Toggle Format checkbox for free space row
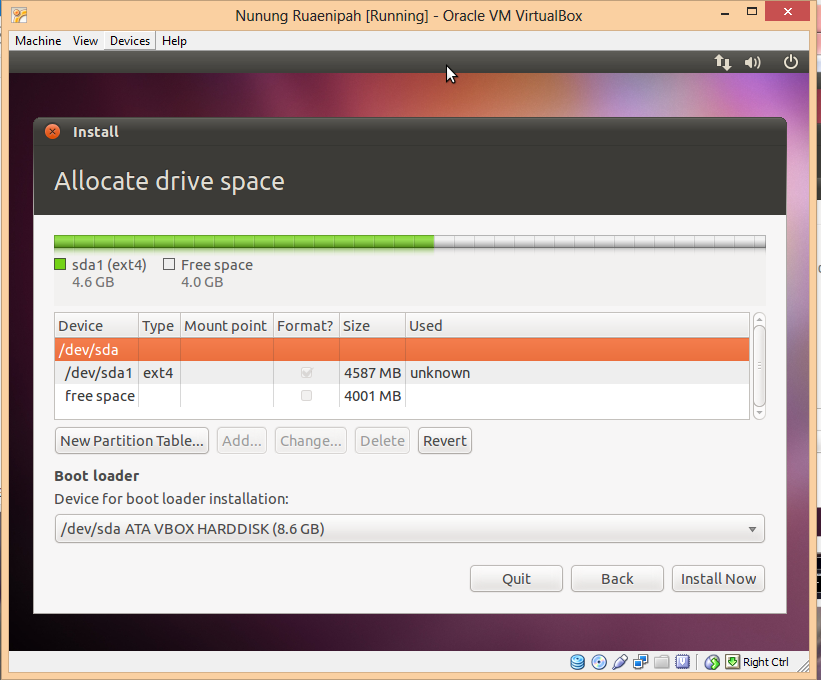Viewport: 821px width, 680px height. [x=306, y=395]
